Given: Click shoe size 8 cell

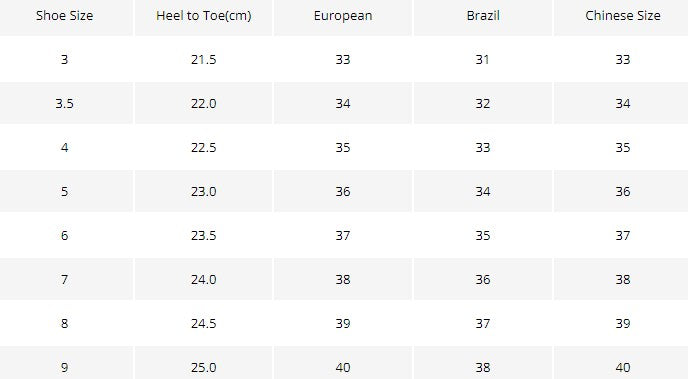Looking at the screenshot, I should click(x=64, y=323).
